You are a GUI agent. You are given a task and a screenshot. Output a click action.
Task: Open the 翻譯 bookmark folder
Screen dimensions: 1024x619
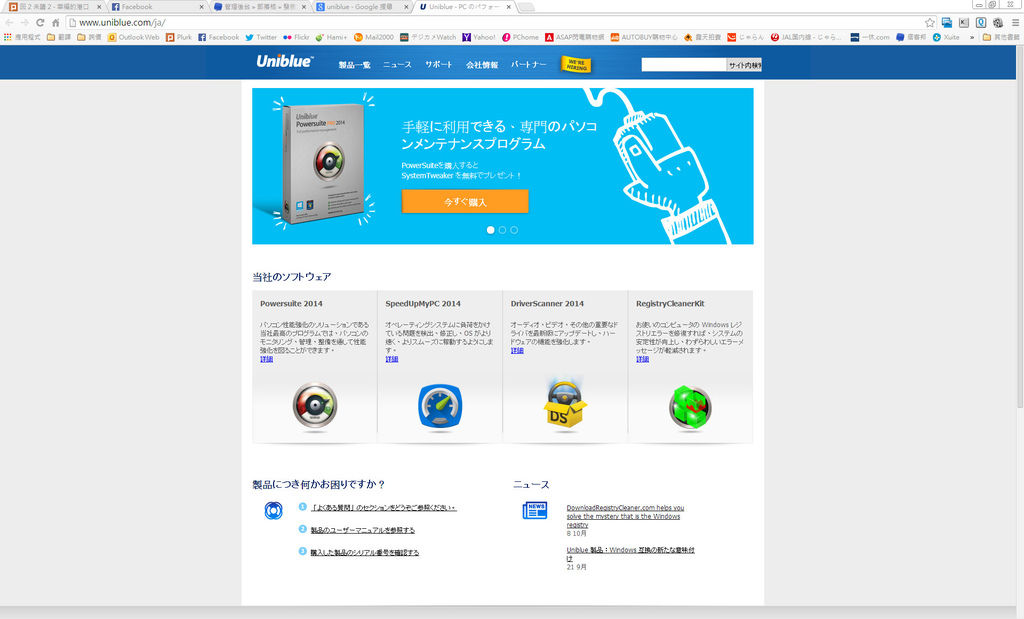59,37
